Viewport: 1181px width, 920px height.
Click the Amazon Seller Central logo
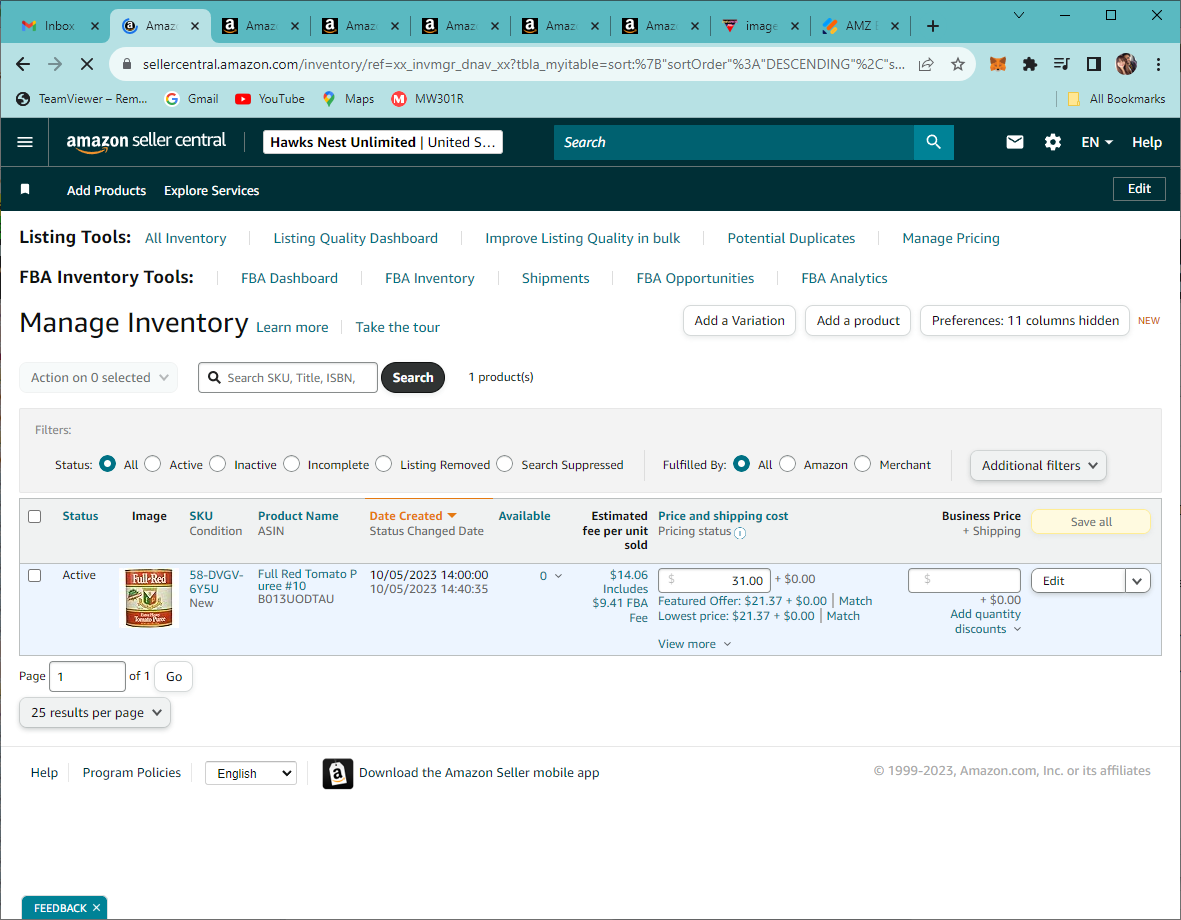click(146, 142)
